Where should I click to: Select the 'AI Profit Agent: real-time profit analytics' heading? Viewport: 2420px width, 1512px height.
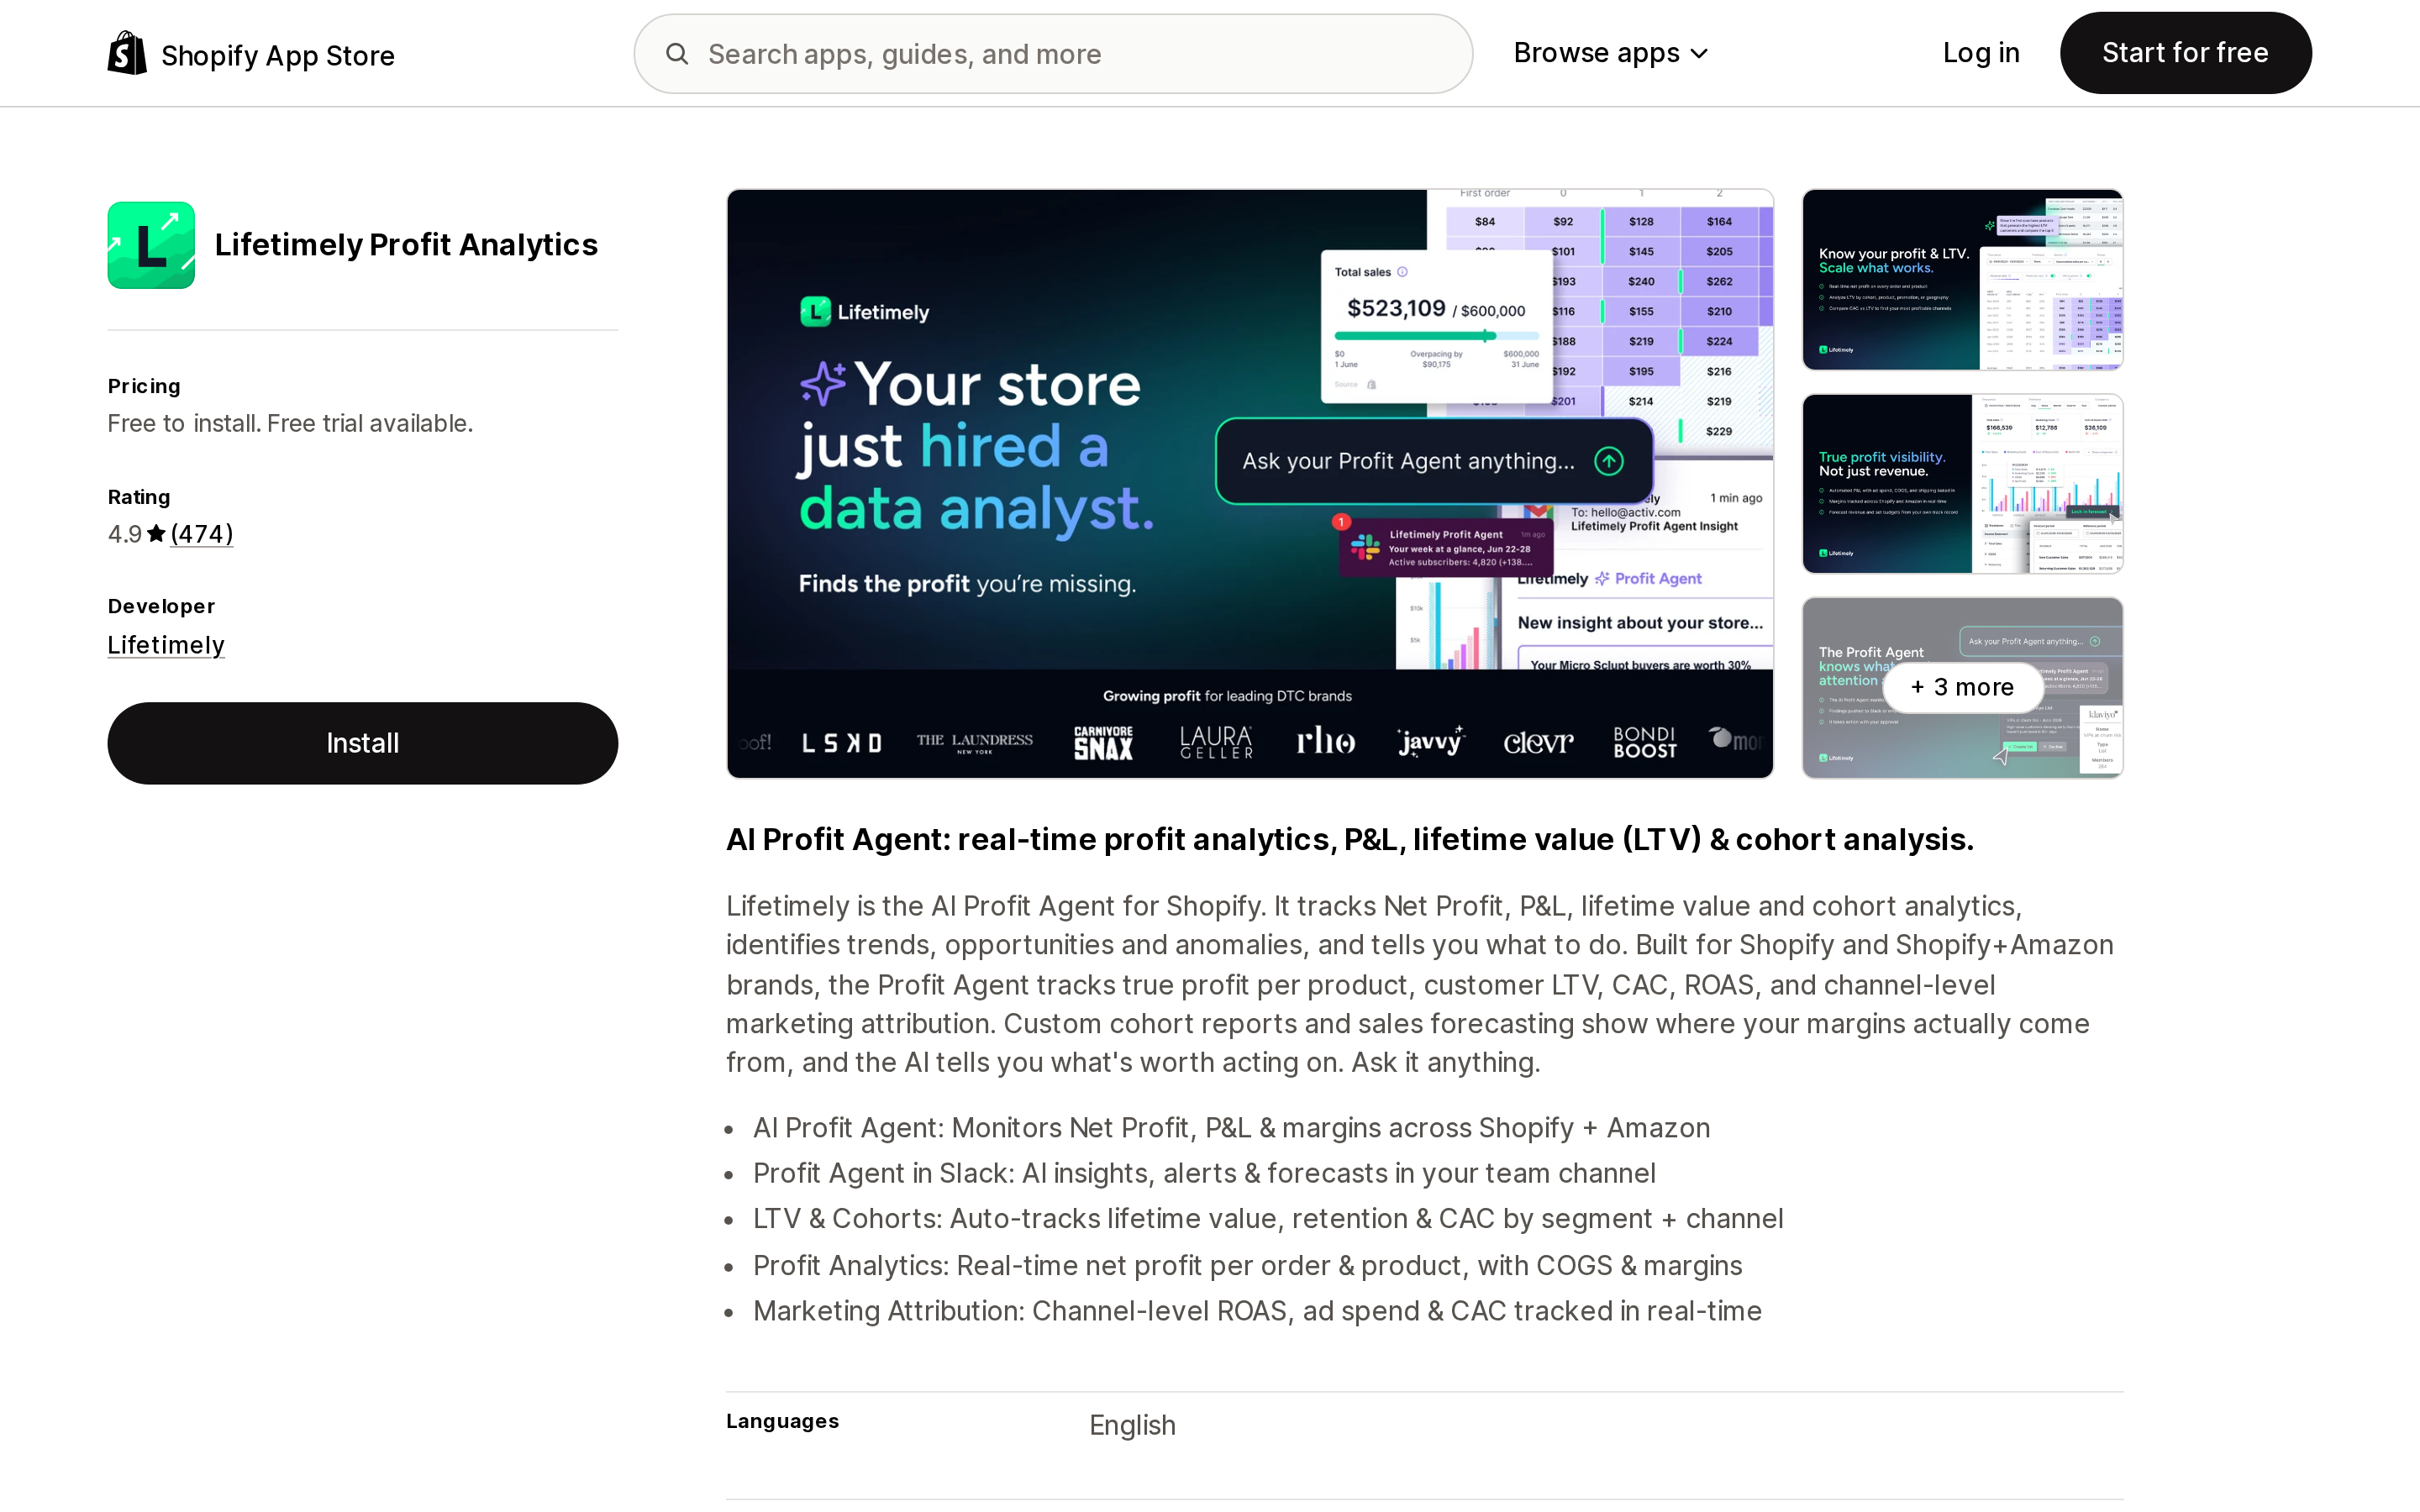tap(1350, 839)
